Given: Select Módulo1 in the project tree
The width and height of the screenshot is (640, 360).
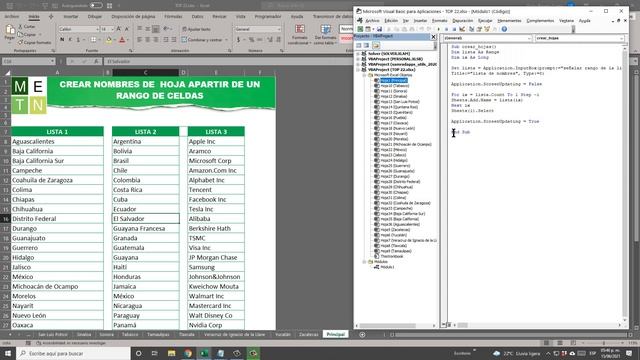Looking at the screenshot, I should (x=387, y=267).
